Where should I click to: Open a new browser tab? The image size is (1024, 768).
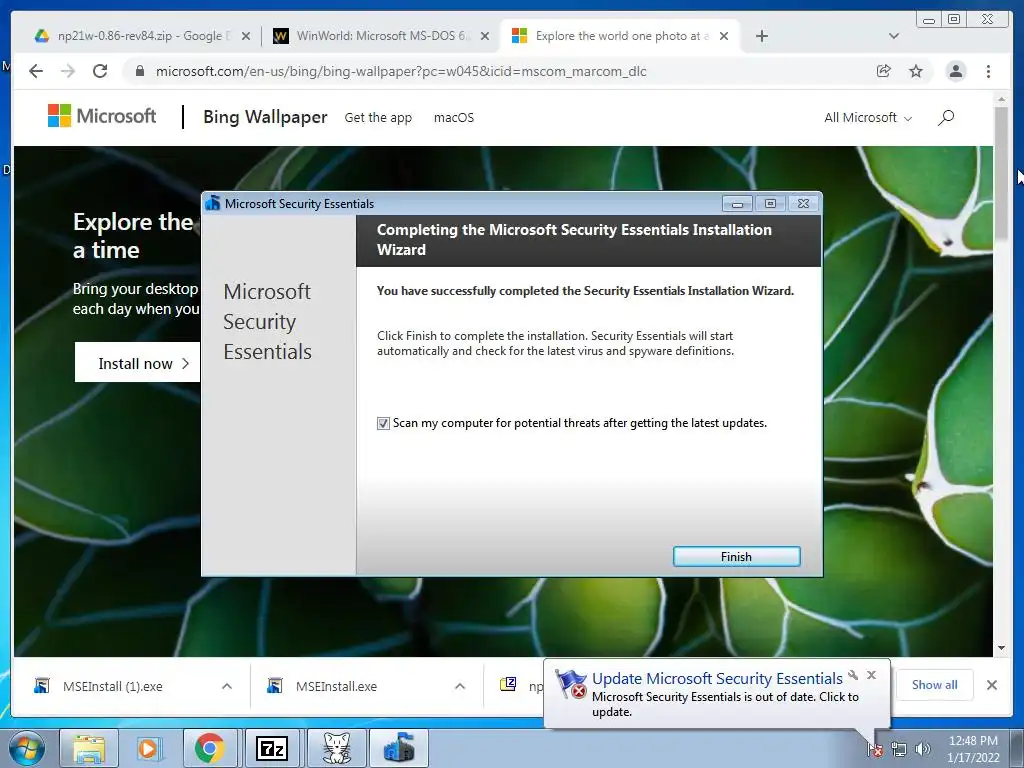click(x=761, y=36)
